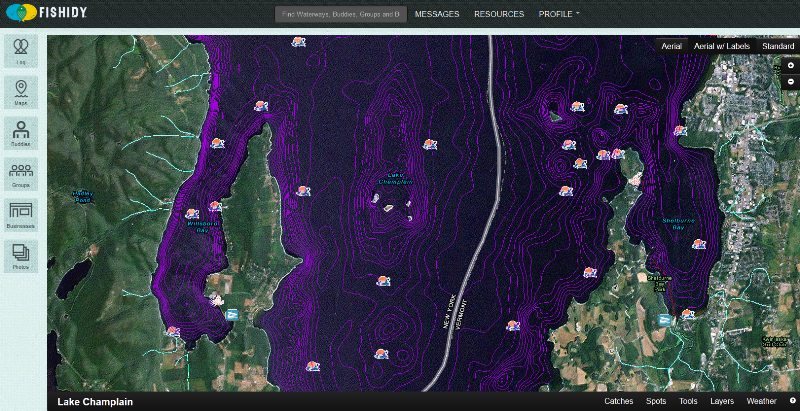The image size is (800, 411).
Task: Zoom out on the map
Action: click(x=790, y=80)
